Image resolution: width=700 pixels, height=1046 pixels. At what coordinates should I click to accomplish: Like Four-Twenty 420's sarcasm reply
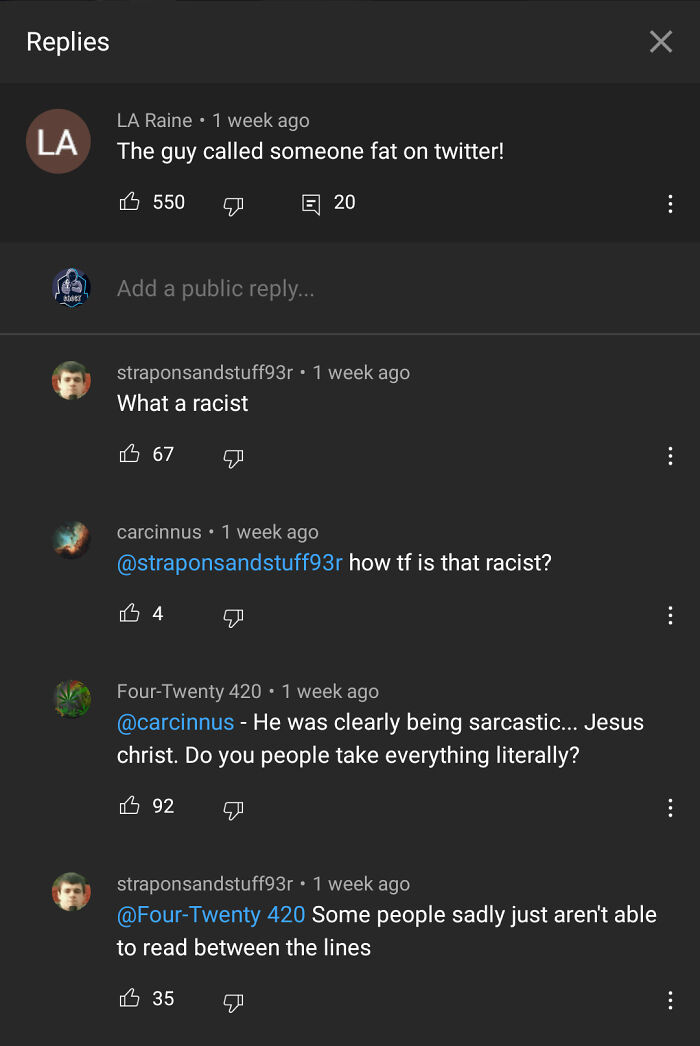[x=129, y=805]
